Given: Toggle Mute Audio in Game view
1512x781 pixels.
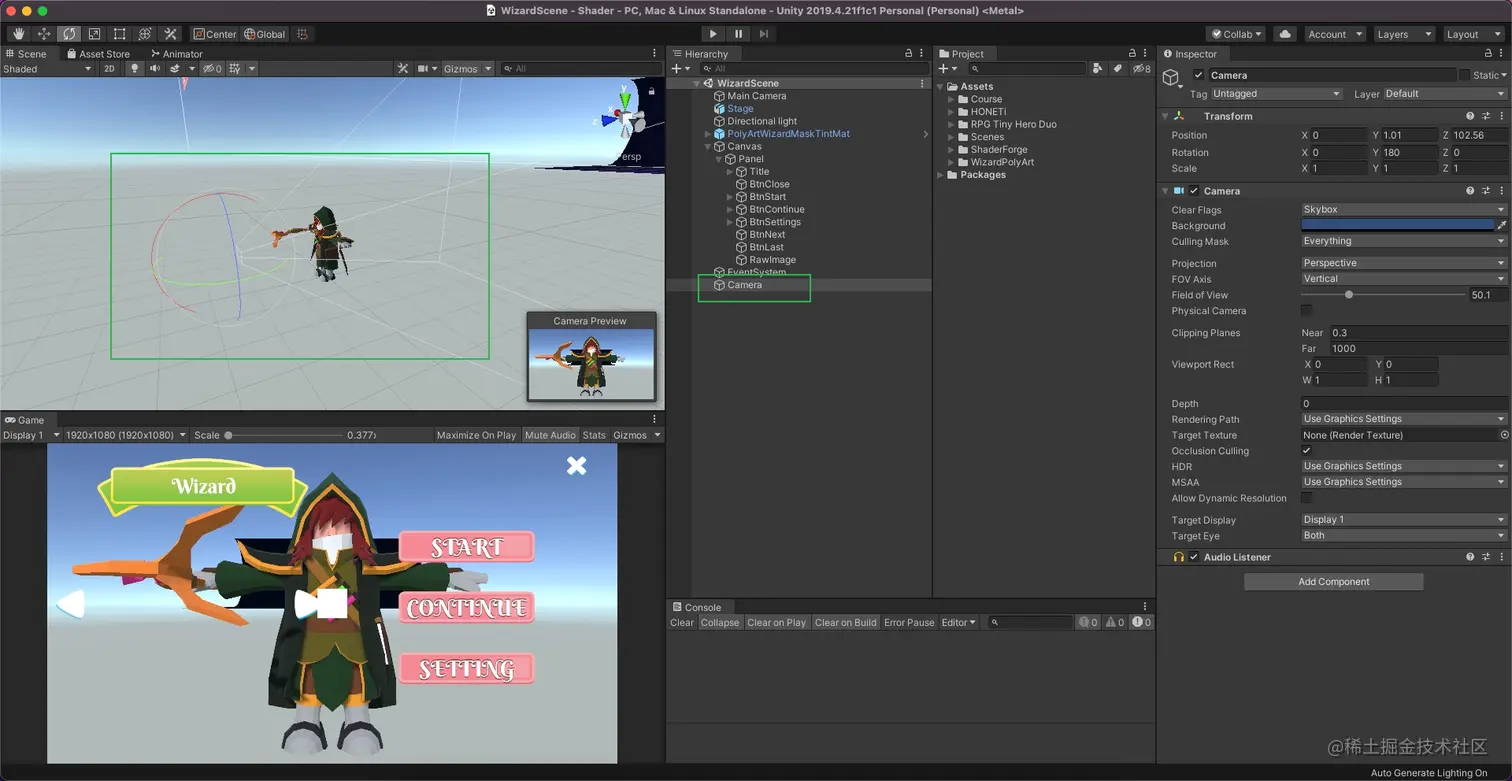Looking at the screenshot, I should pos(550,435).
